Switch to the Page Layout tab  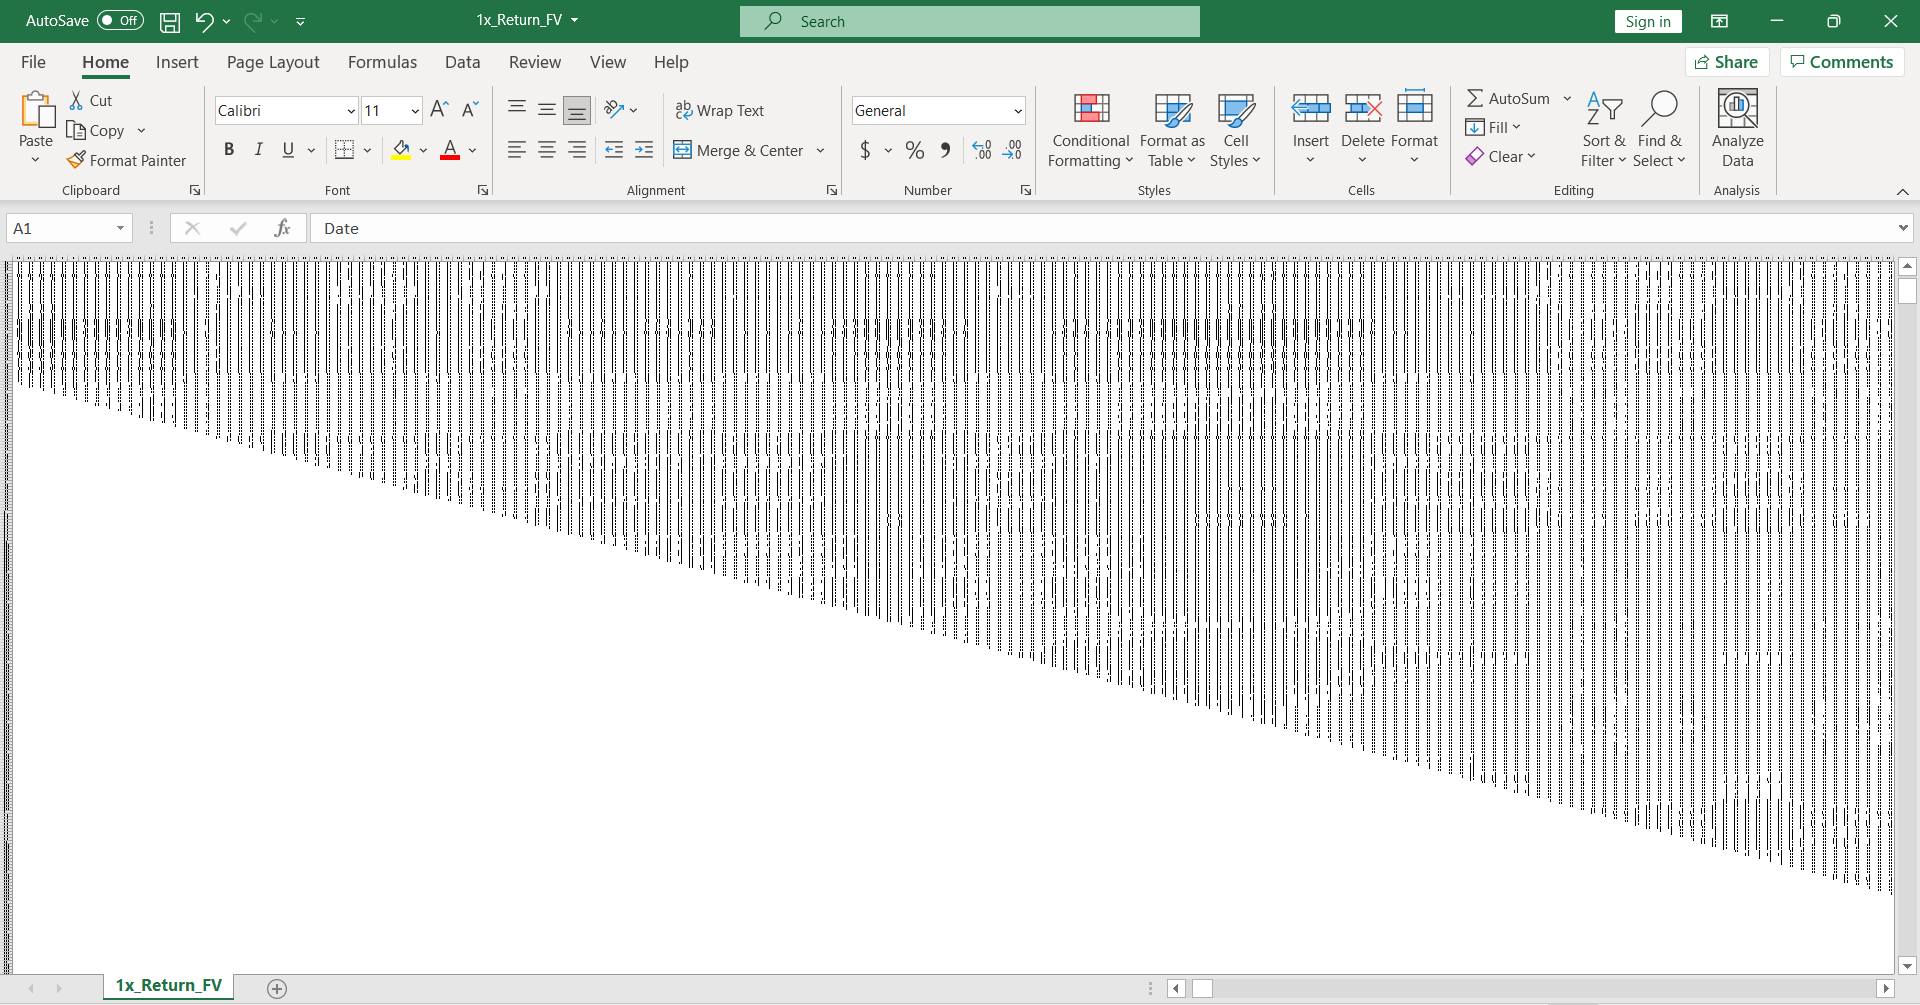[x=273, y=62]
